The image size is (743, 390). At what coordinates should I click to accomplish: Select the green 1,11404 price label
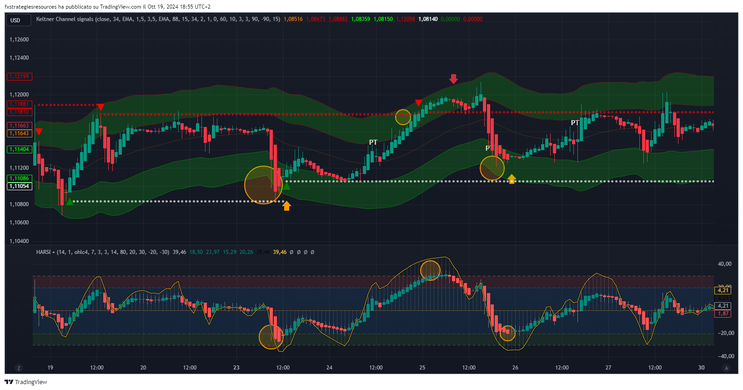[x=19, y=149]
